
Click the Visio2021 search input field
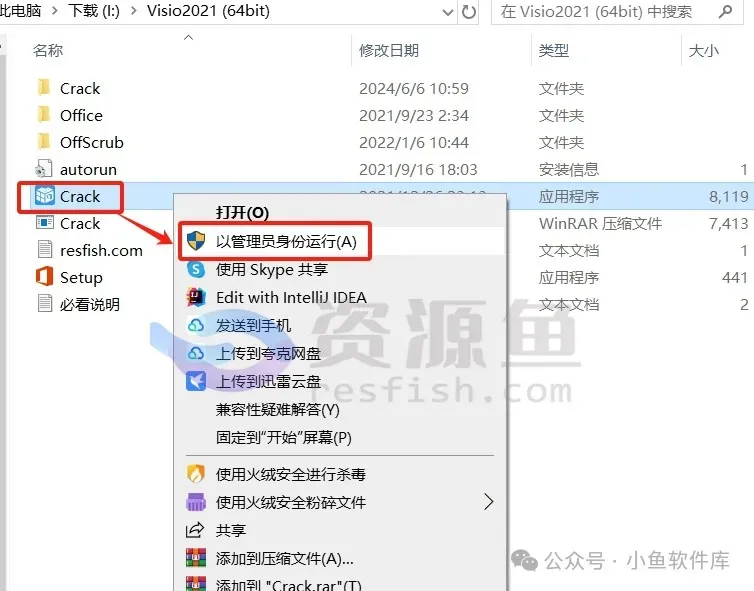pos(617,12)
